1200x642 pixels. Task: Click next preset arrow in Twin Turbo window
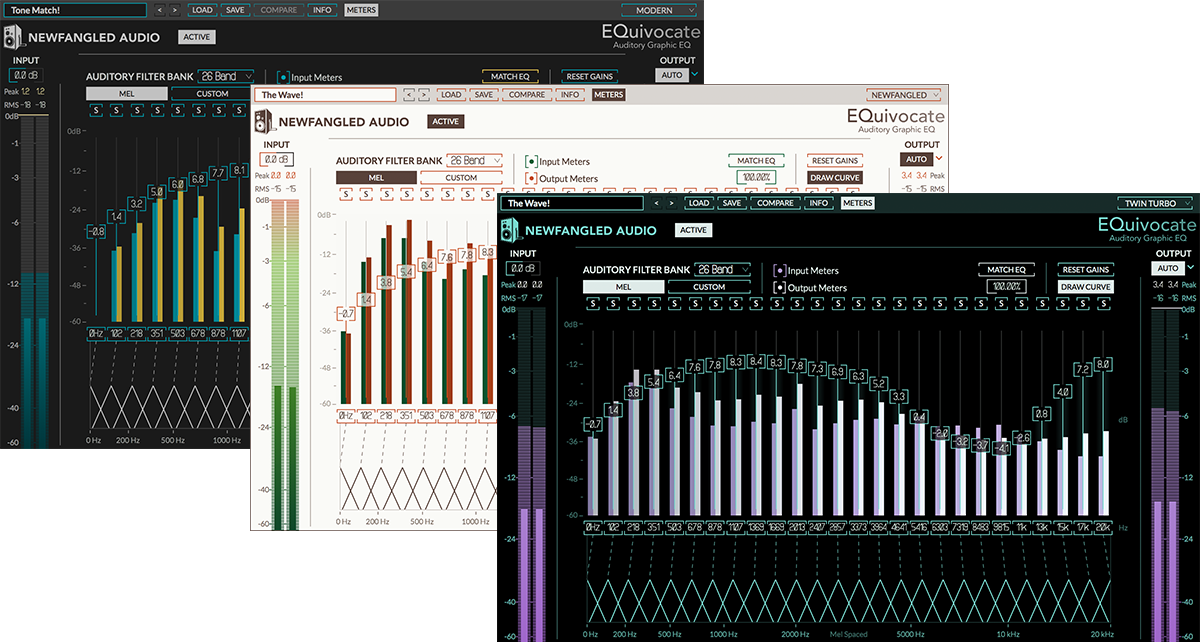pyautogui.click(x=673, y=203)
